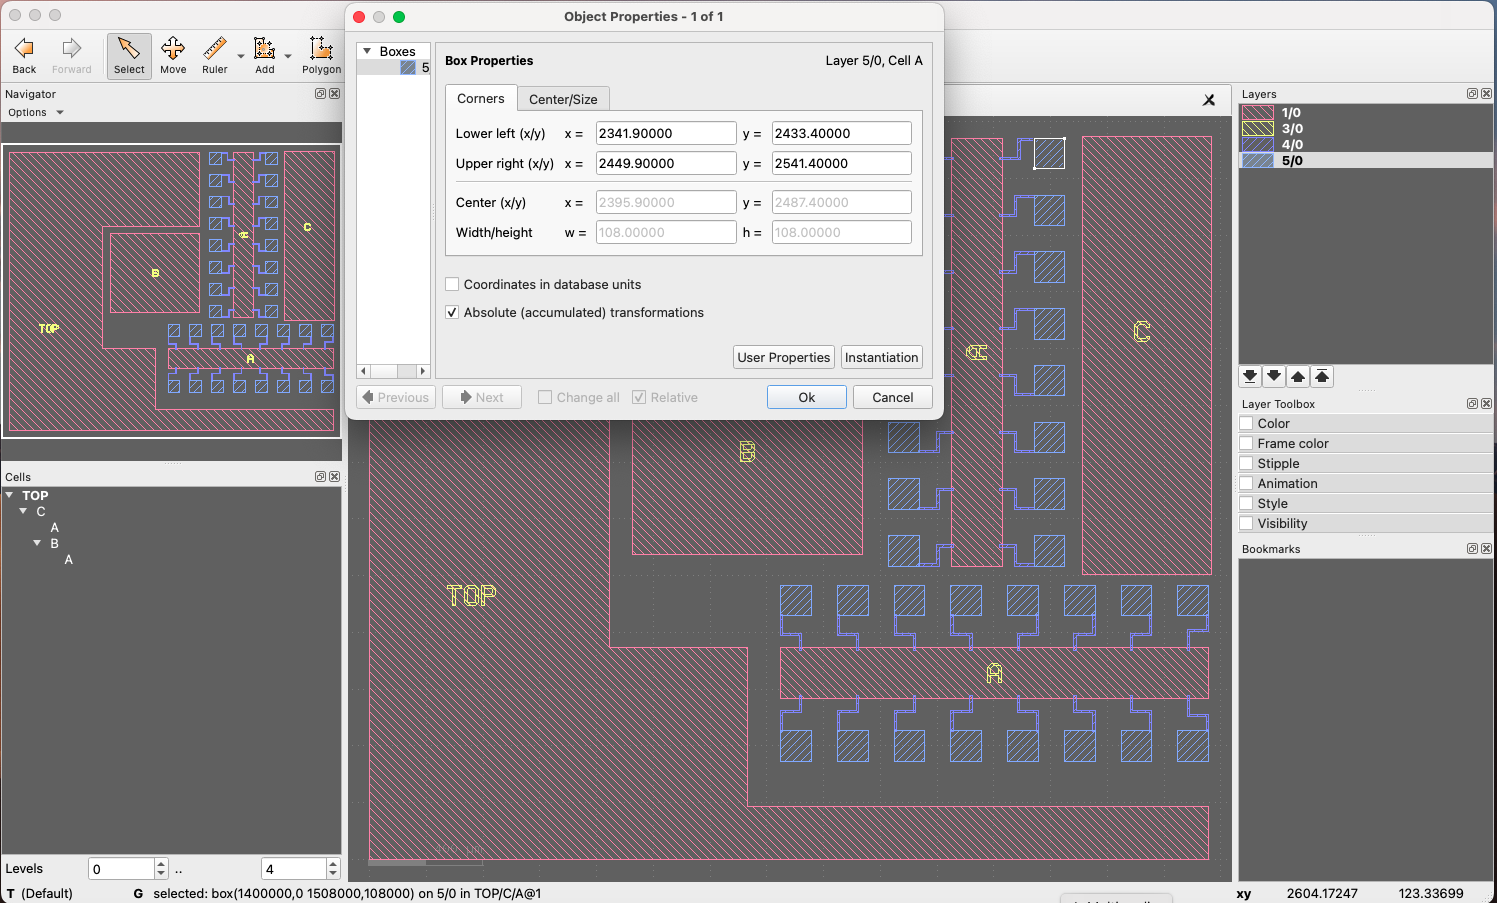Collapse the TOP cell tree node
The width and height of the screenshot is (1497, 903).
pos(10,495)
